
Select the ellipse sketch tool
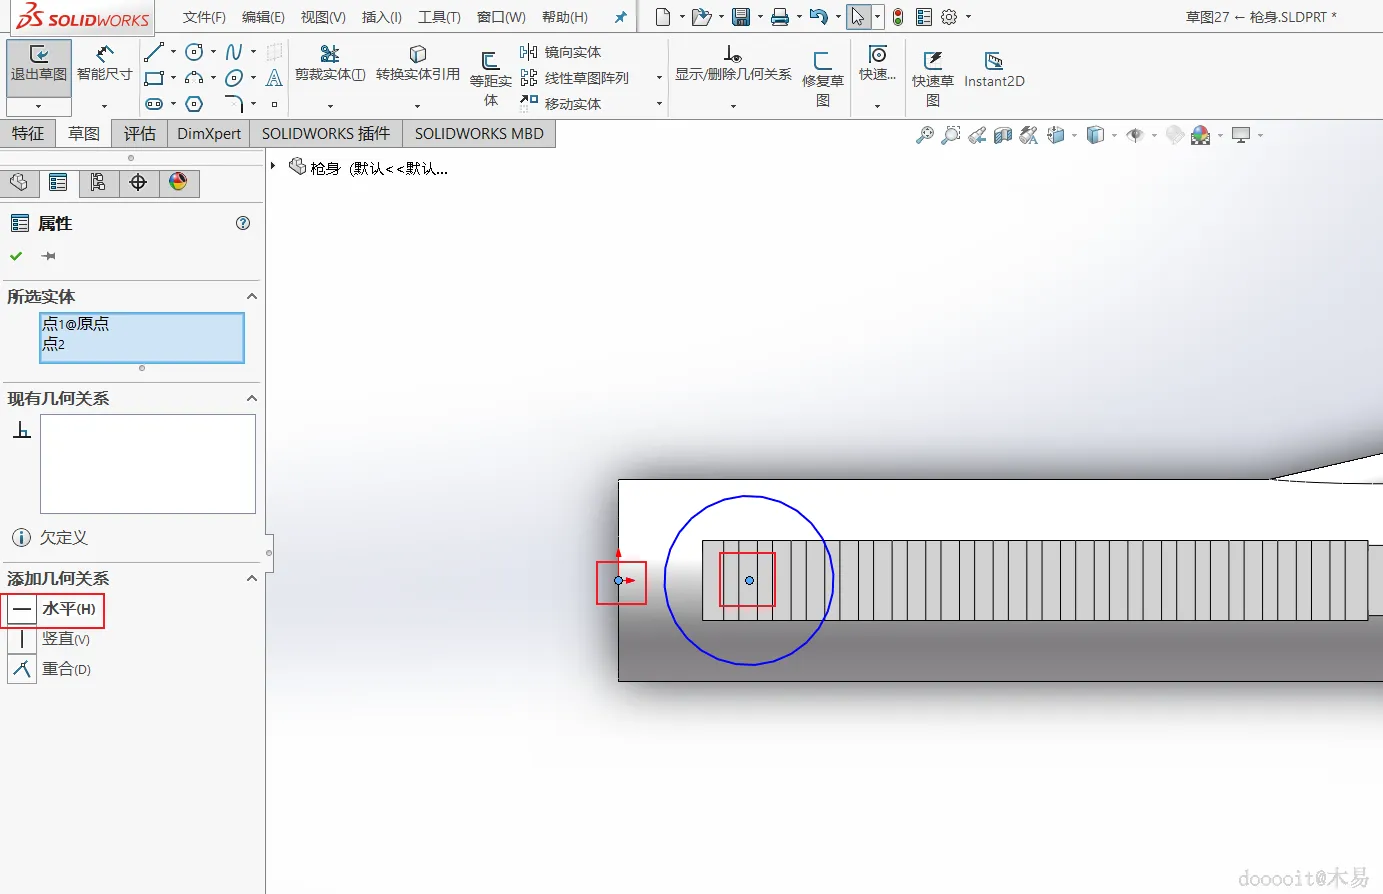(x=234, y=78)
